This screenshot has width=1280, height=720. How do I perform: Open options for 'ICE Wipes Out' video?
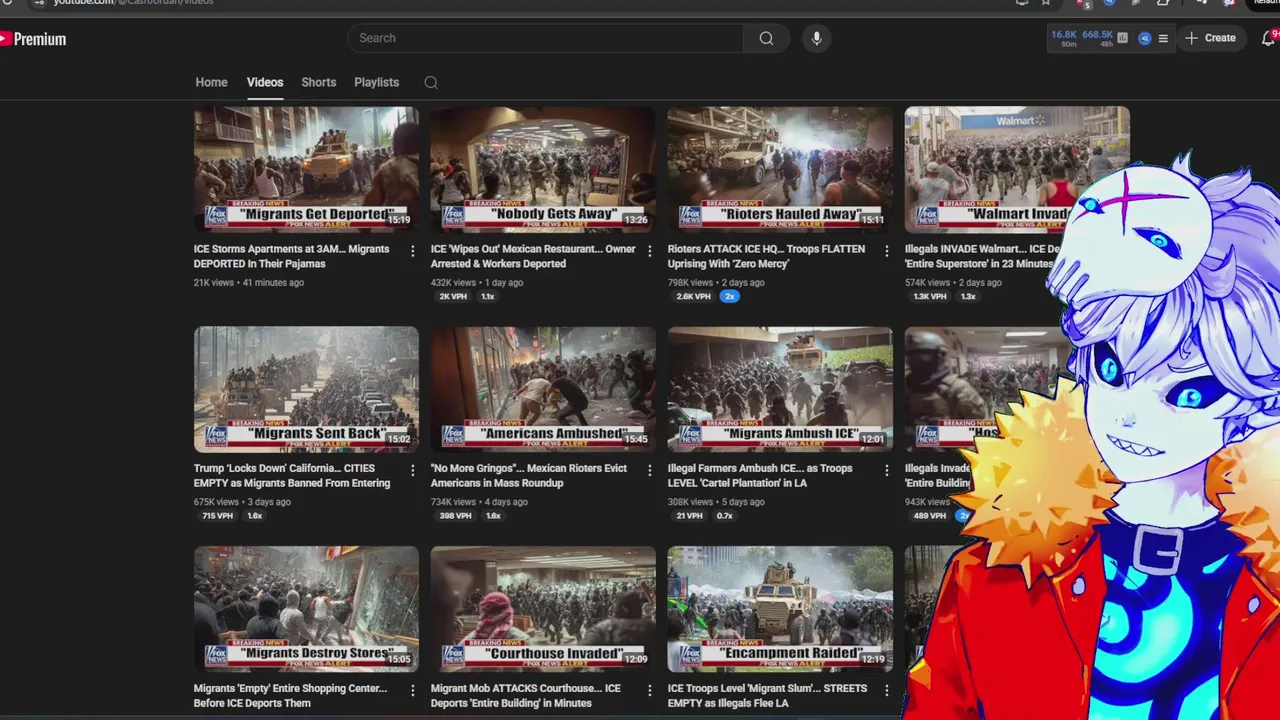pos(649,251)
